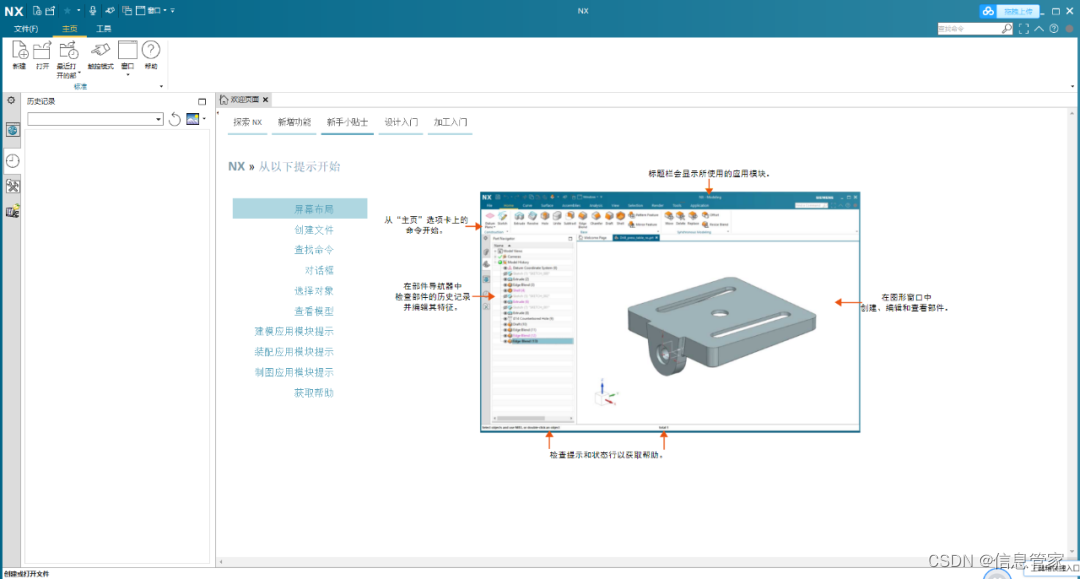Switch to the 主页 ribbon tab
This screenshot has height=579, width=1080.
(x=70, y=29)
